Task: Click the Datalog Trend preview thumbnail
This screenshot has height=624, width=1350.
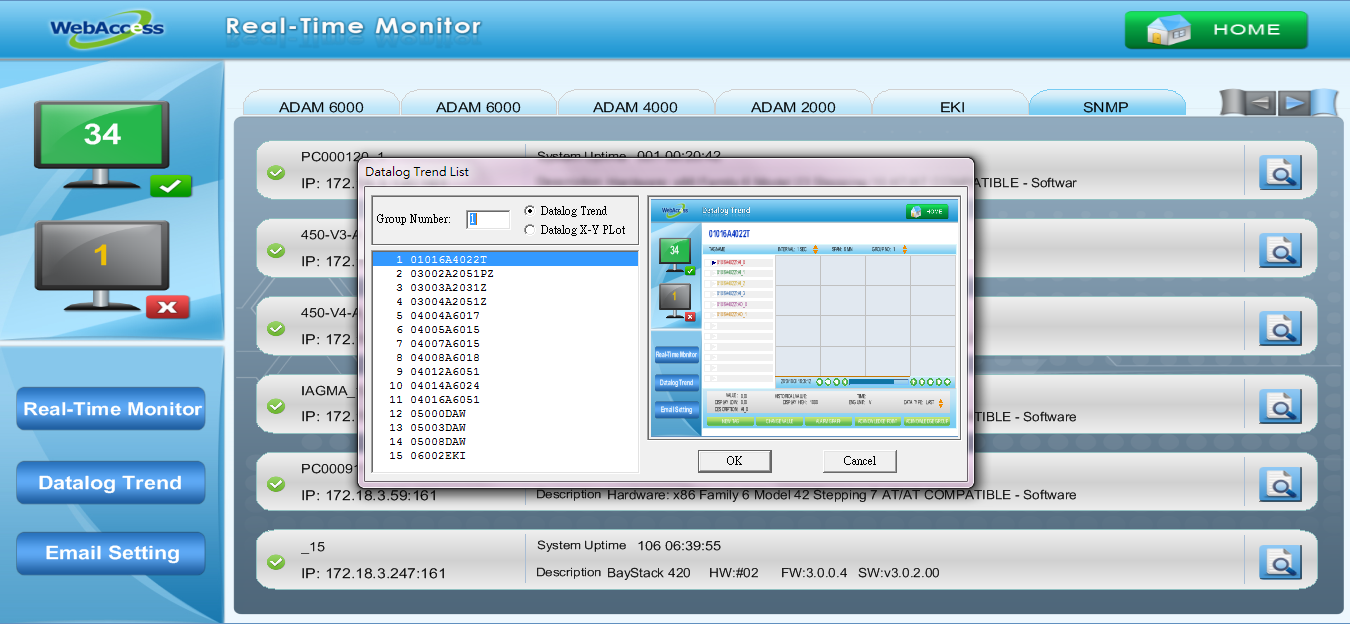Action: click(803, 318)
